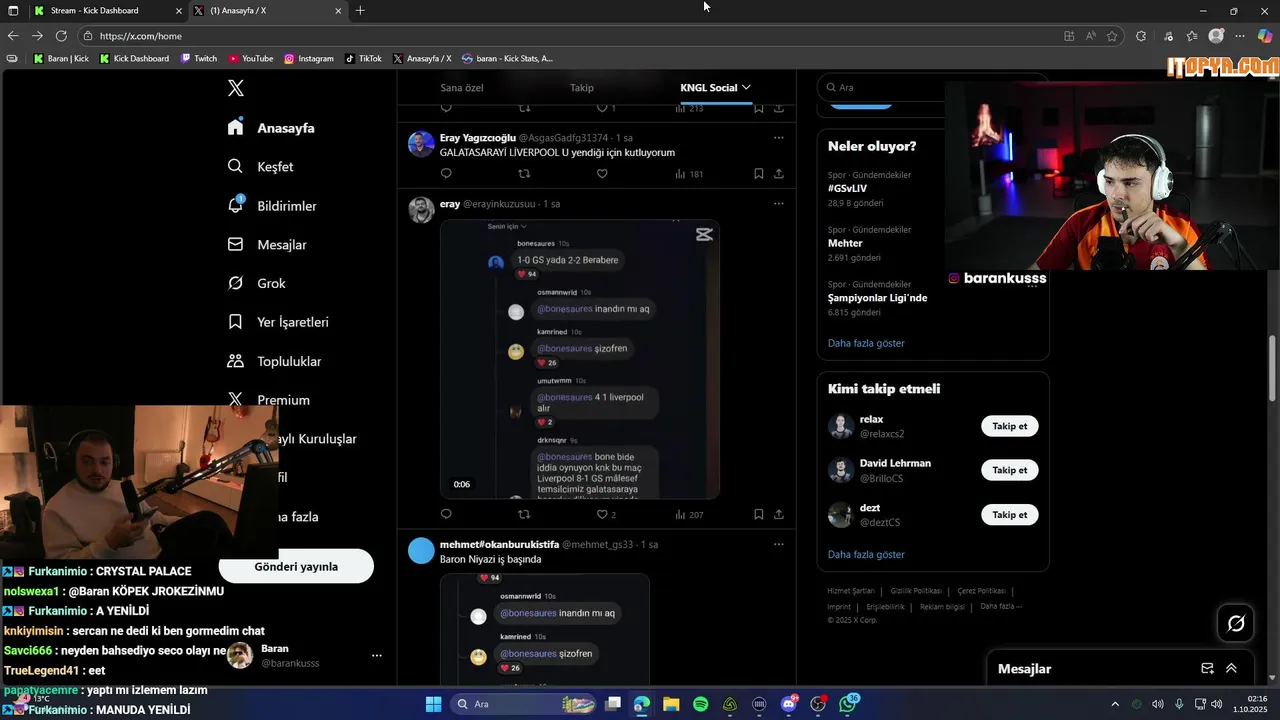
Task: Switch to Sana özel tab
Action: pyautogui.click(x=461, y=88)
